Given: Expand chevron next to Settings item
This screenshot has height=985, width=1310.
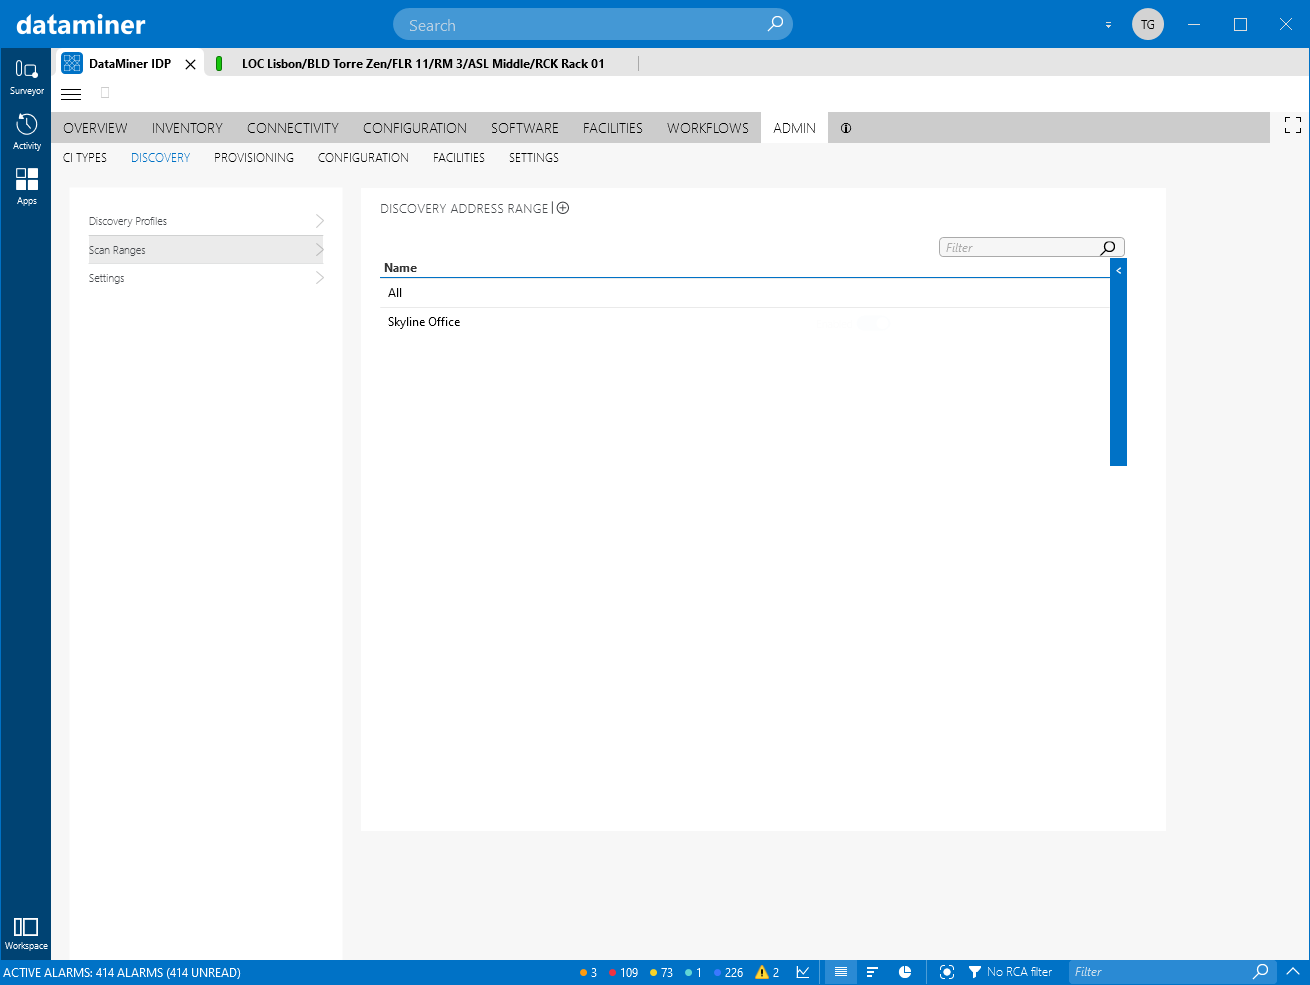Looking at the screenshot, I should [319, 278].
